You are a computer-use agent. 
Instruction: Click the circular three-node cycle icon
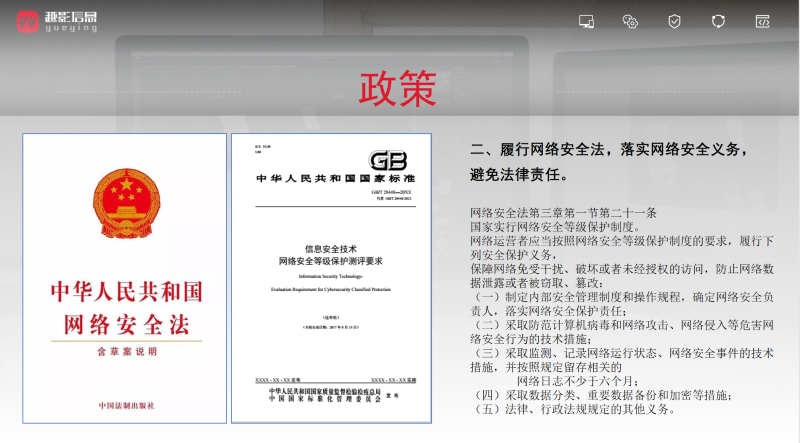(718, 21)
